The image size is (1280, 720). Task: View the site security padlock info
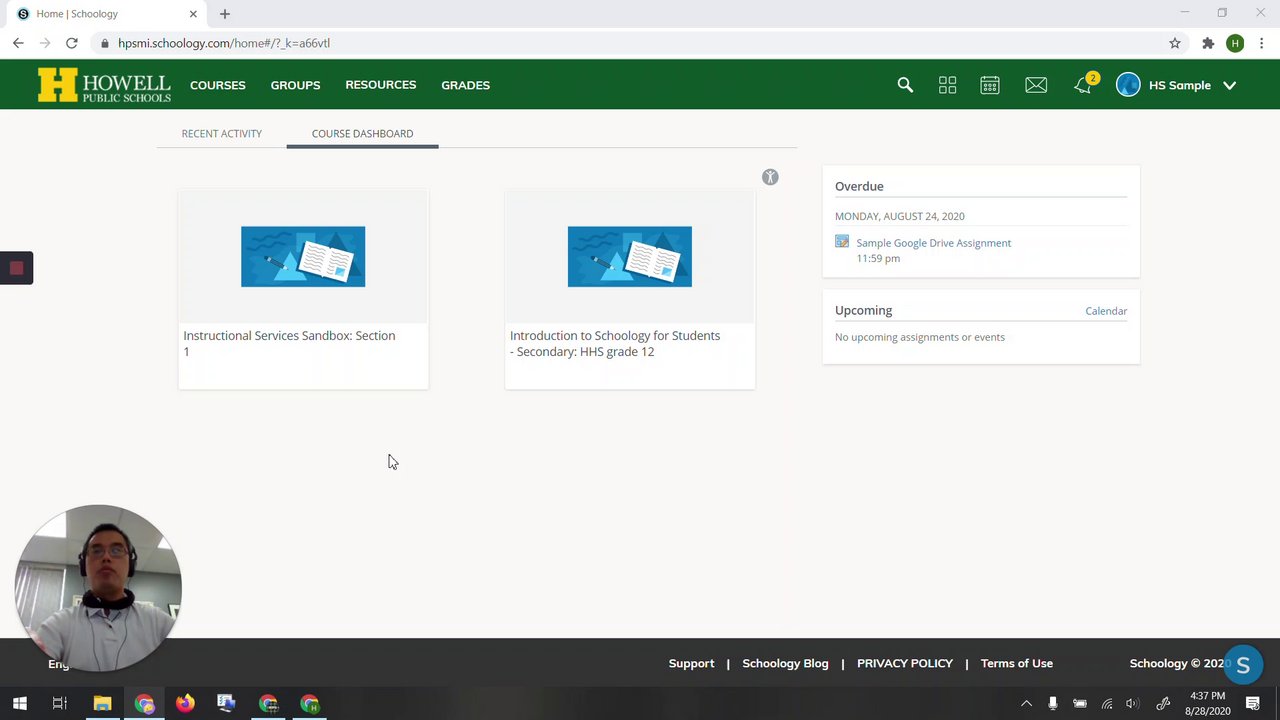coord(104,43)
